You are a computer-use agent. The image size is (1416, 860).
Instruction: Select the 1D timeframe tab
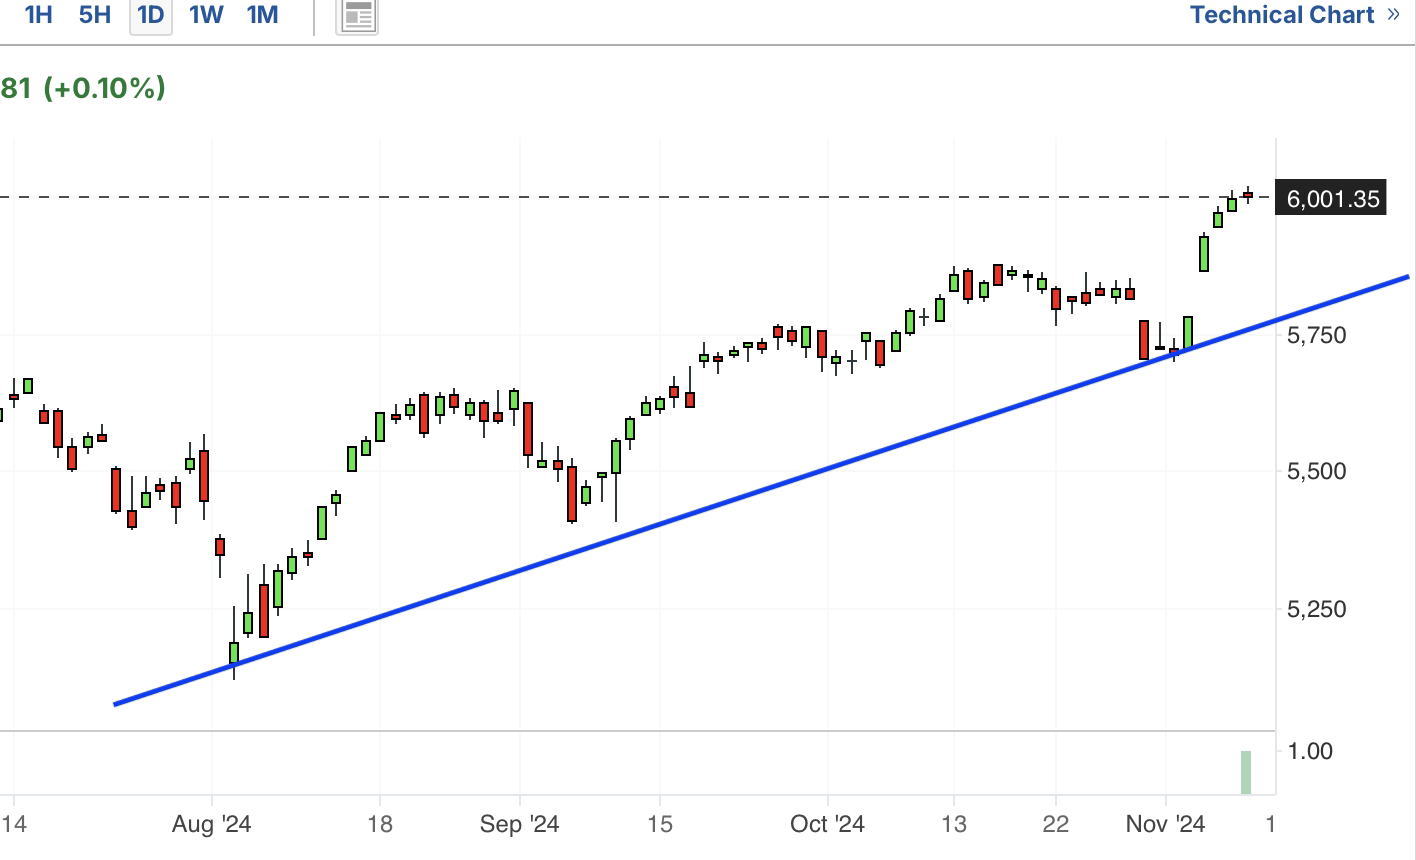(x=151, y=15)
